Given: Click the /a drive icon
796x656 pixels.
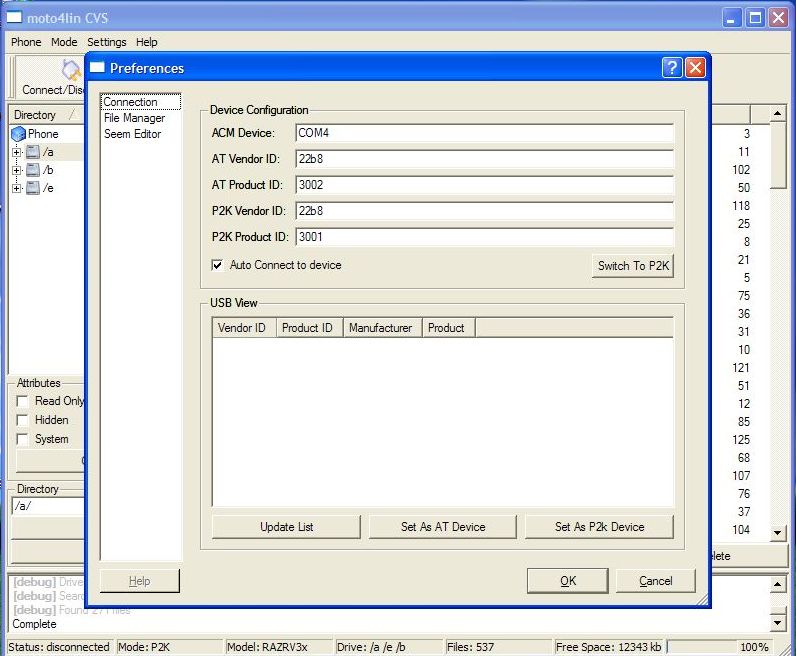Looking at the screenshot, I should (32, 152).
